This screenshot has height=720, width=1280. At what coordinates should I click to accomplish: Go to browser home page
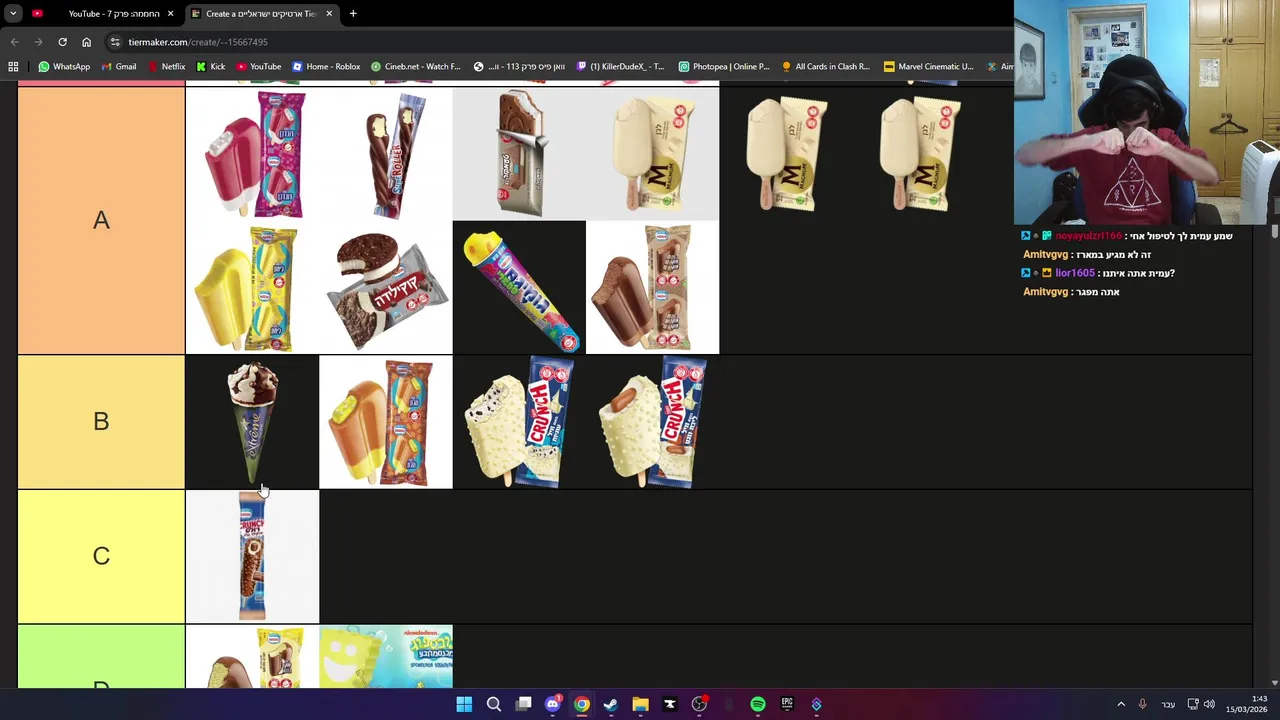click(86, 42)
